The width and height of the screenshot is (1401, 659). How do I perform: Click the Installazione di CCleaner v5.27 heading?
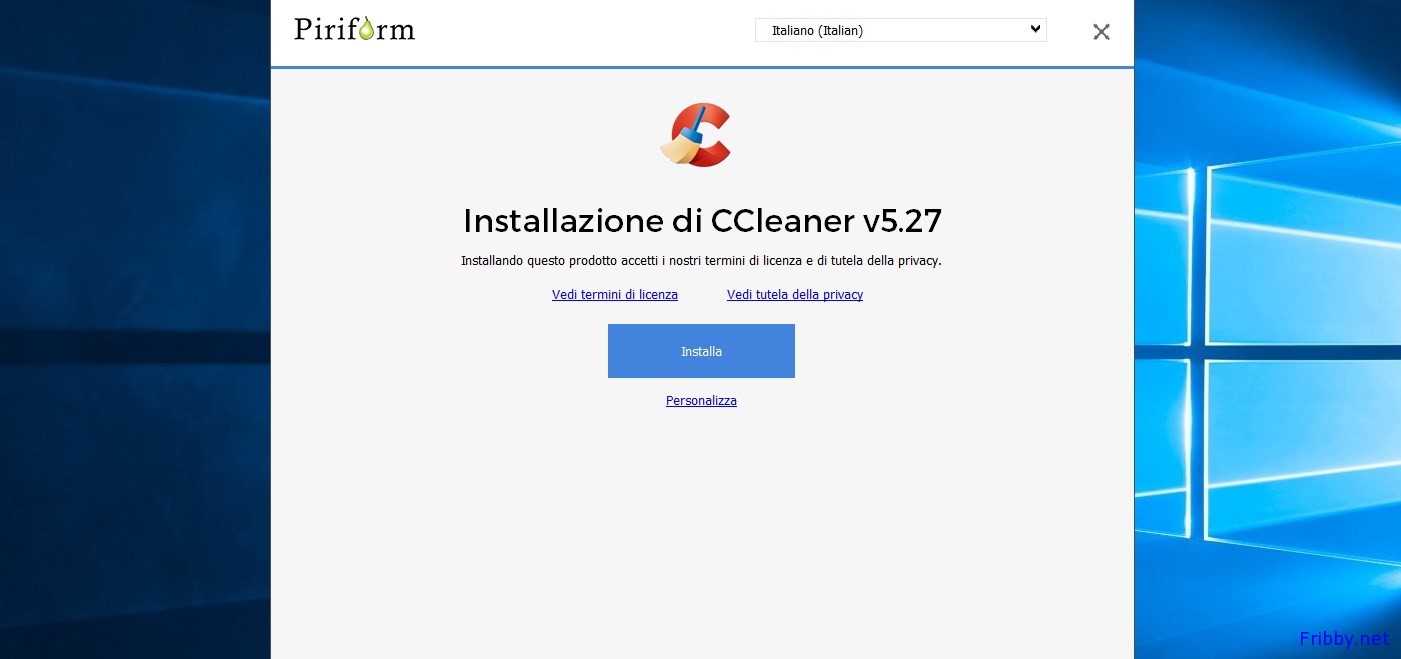[x=702, y=220]
